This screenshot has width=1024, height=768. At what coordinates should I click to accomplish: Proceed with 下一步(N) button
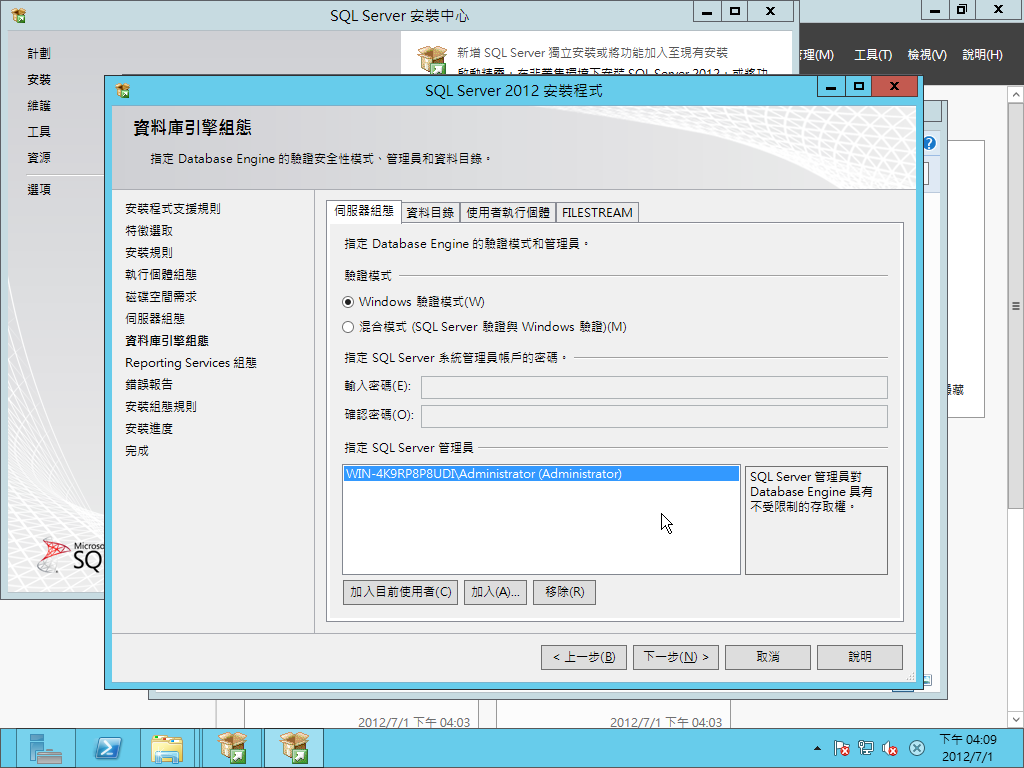click(x=676, y=657)
